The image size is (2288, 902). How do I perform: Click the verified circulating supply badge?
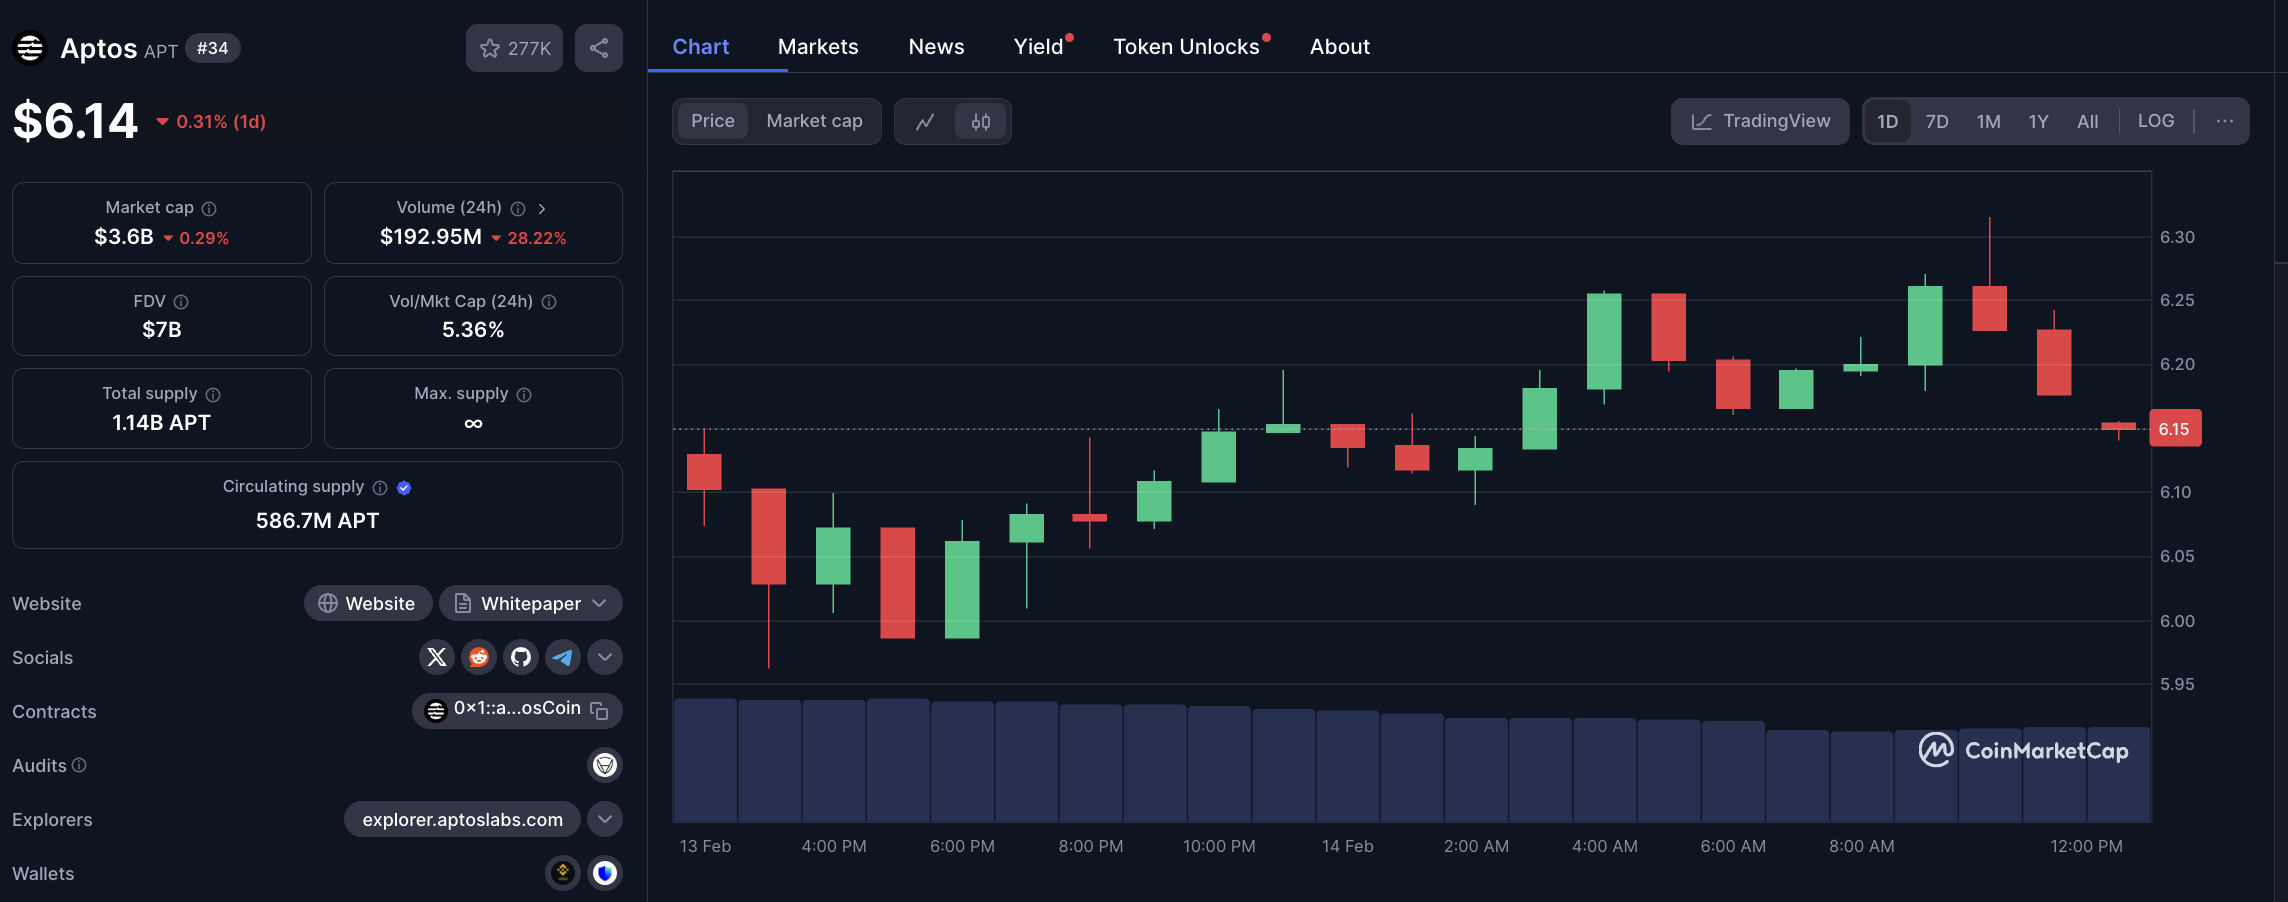[404, 488]
